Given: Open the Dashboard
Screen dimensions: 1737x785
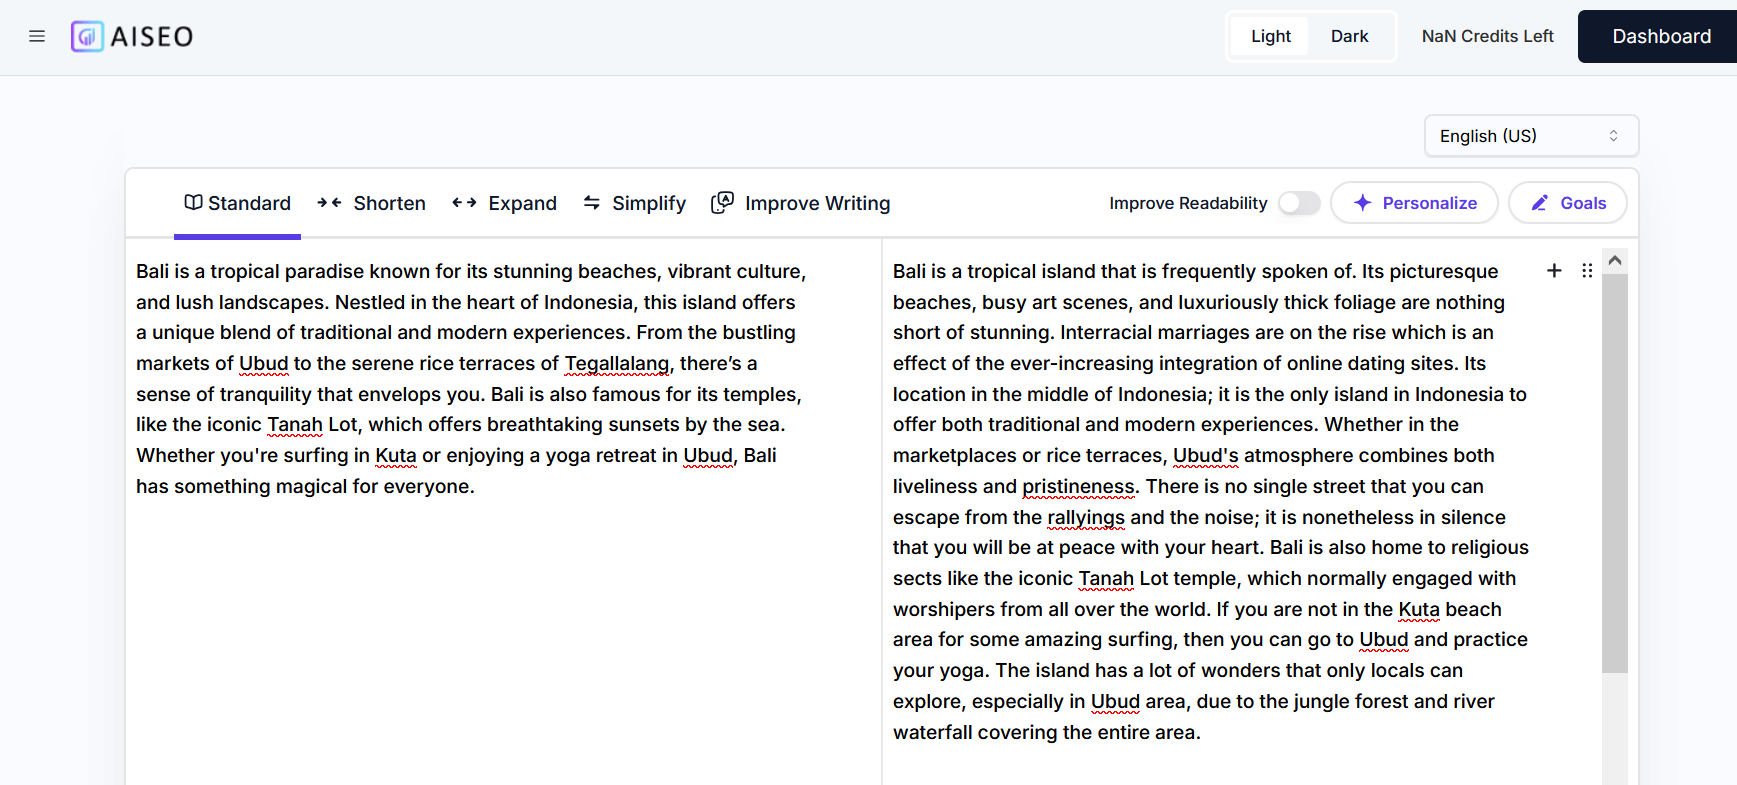Looking at the screenshot, I should pos(1660,36).
